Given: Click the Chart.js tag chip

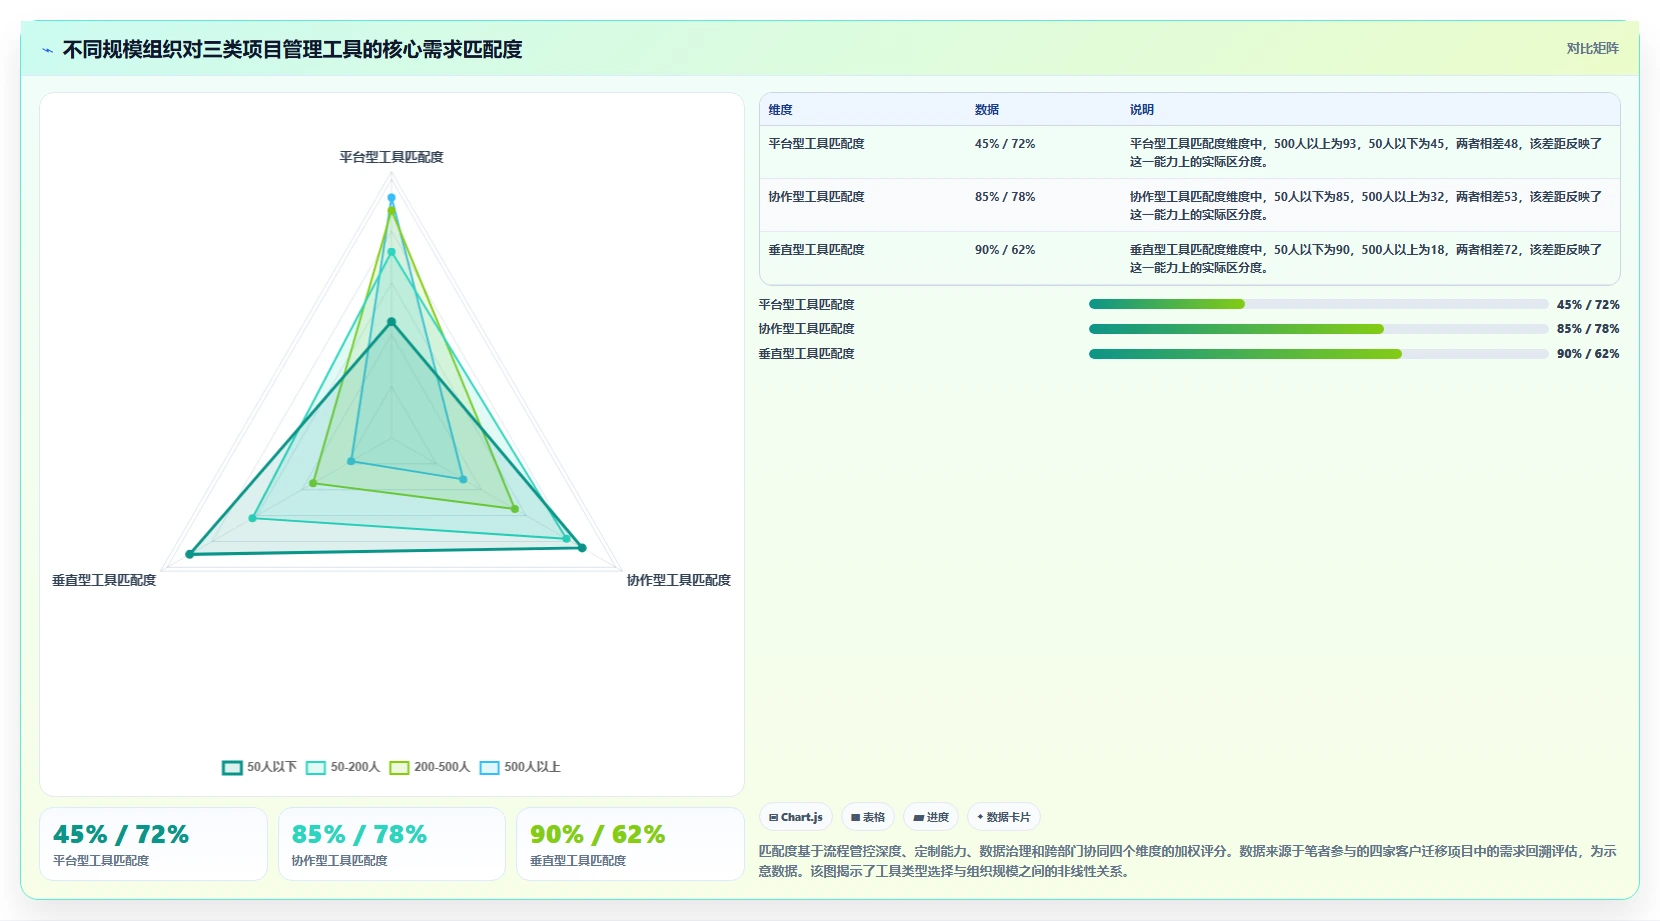Looking at the screenshot, I should click(x=796, y=817).
